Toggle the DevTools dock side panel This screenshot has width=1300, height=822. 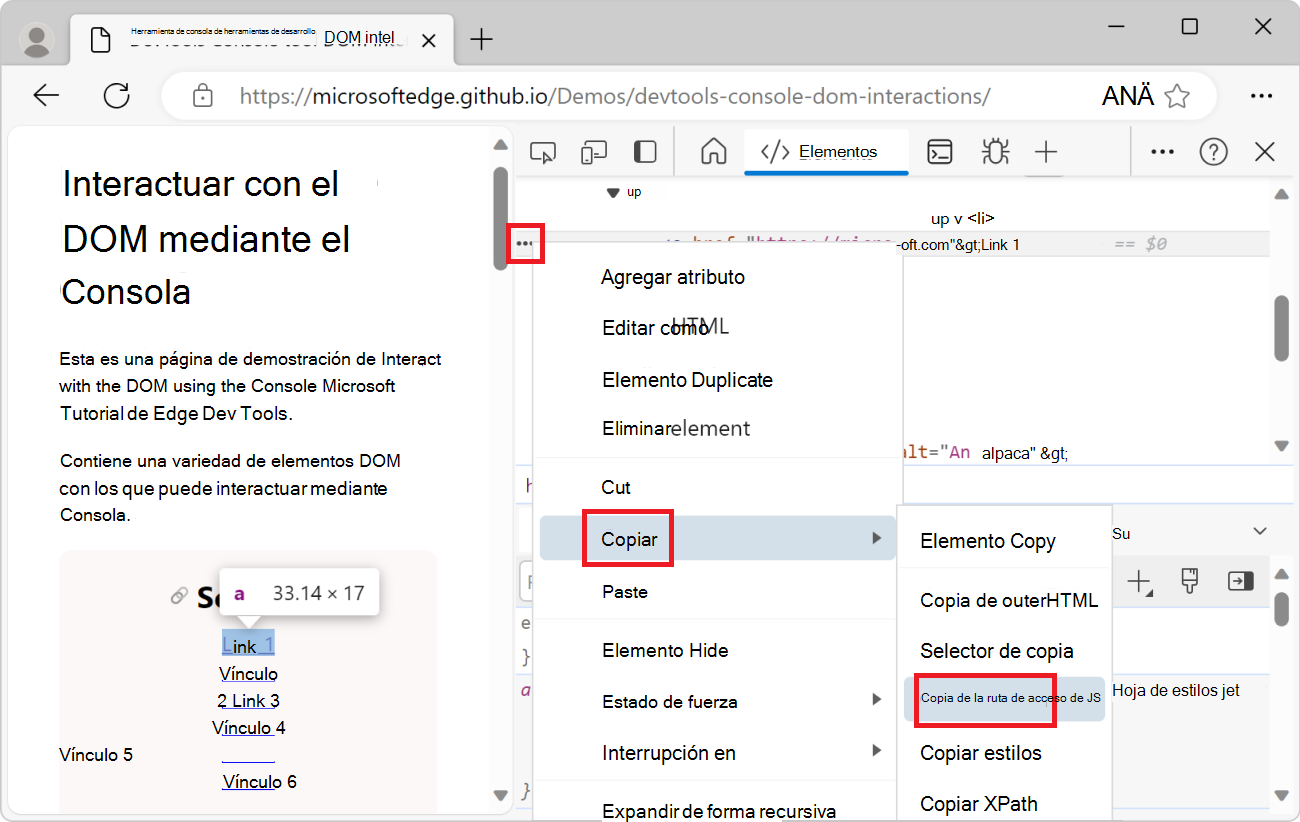click(645, 151)
